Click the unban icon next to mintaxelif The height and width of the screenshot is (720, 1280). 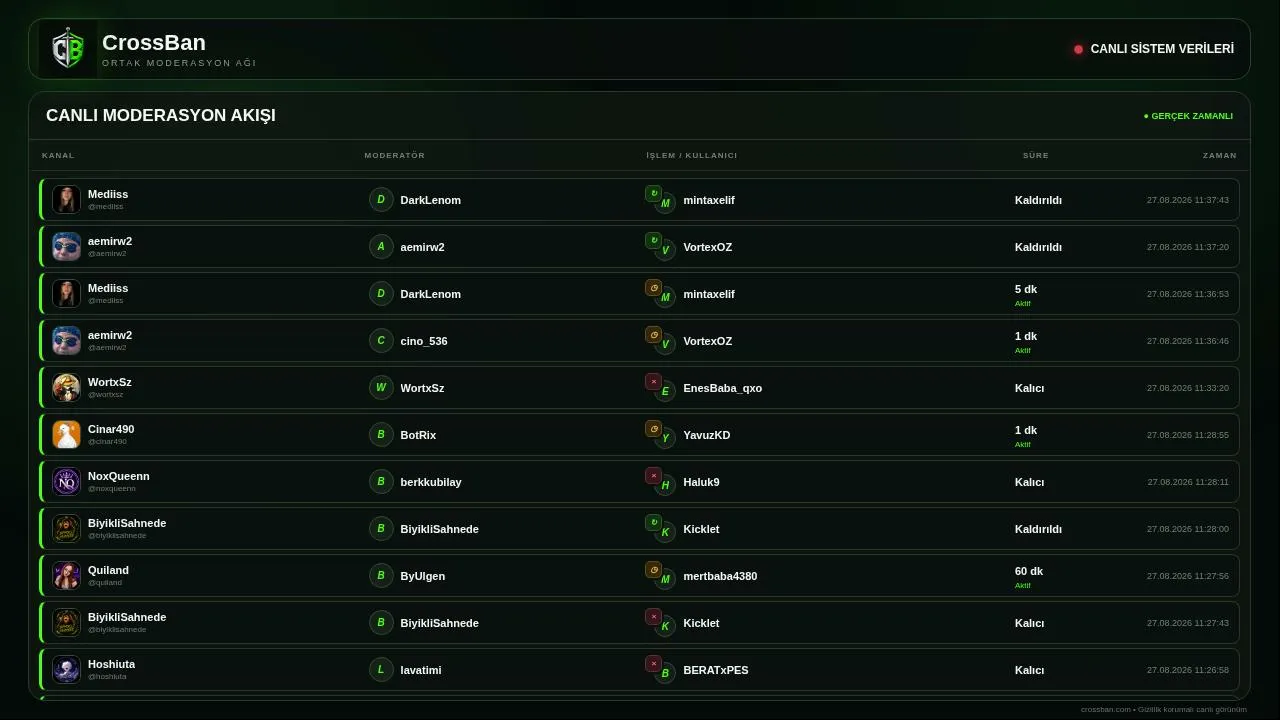pos(653,193)
